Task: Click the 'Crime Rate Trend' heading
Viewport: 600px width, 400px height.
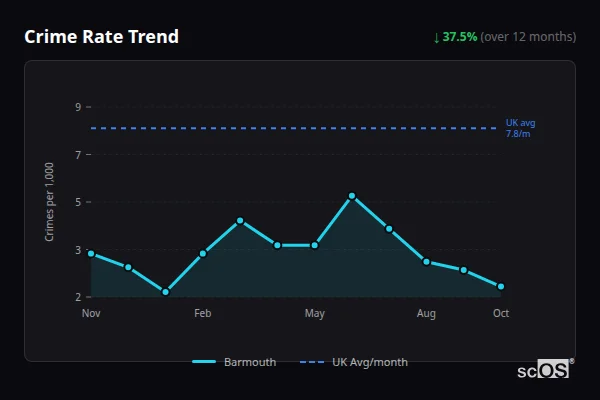Action: (101, 37)
